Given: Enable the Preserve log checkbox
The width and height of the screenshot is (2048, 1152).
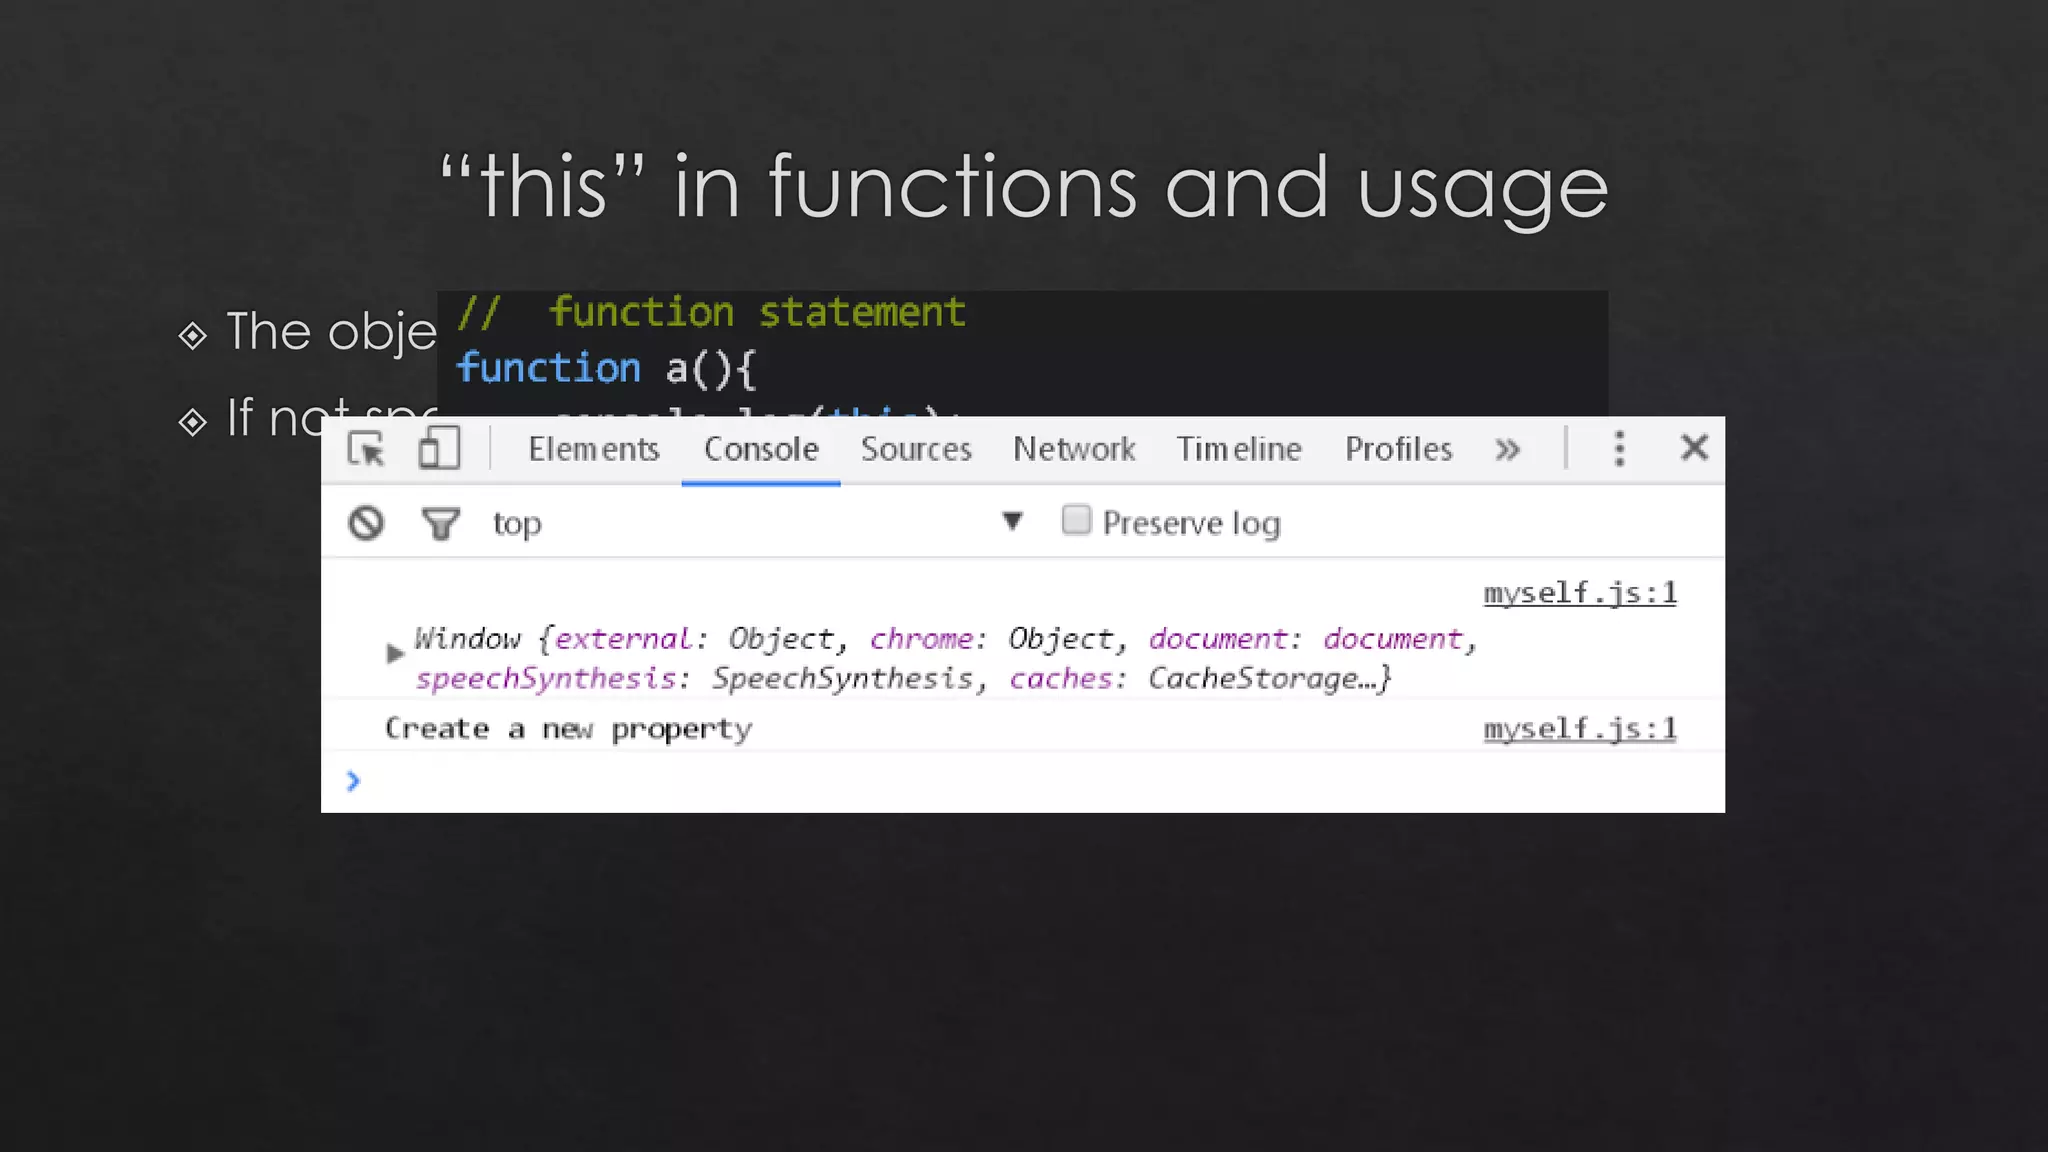Looking at the screenshot, I should pyautogui.click(x=1076, y=520).
